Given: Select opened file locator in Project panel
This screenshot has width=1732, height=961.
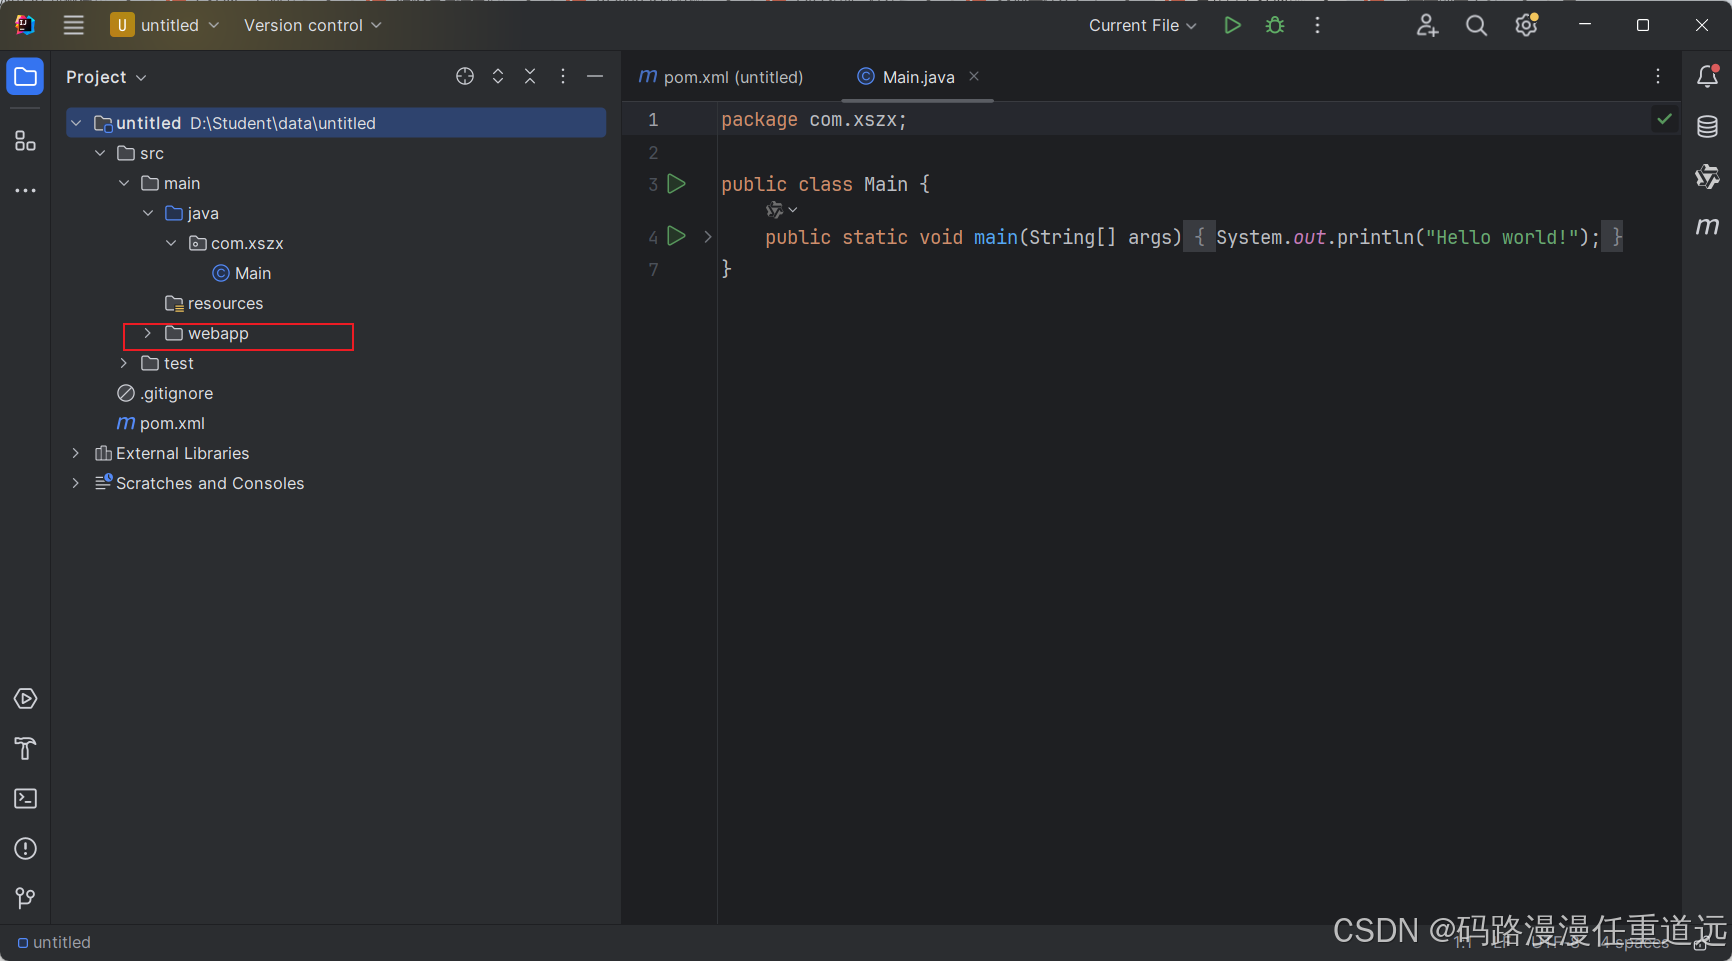Looking at the screenshot, I should point(465,77).
